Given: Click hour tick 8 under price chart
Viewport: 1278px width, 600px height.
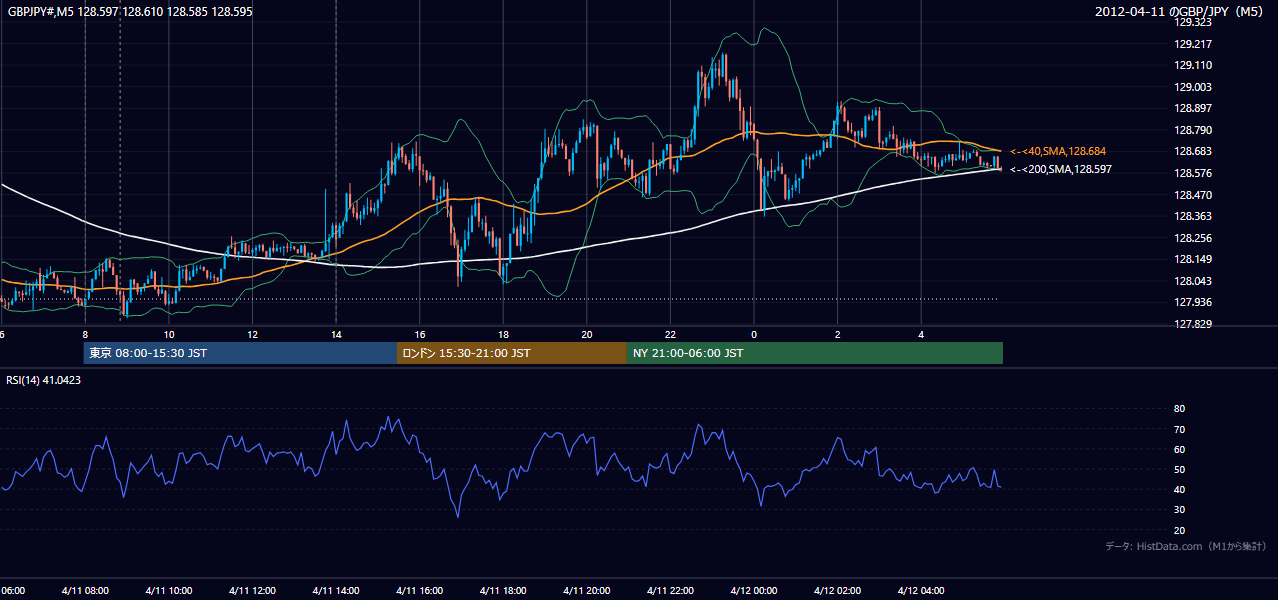Looking at the screenshot, I should click(85, 334).
